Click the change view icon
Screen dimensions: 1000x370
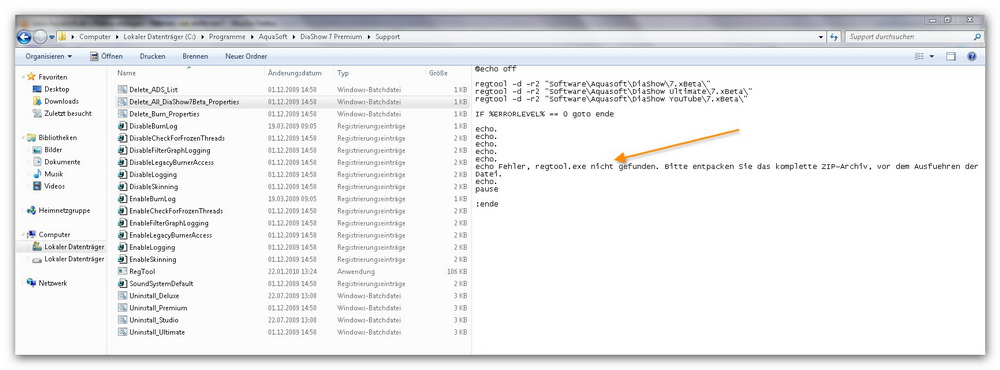click(x=920, y=56)
